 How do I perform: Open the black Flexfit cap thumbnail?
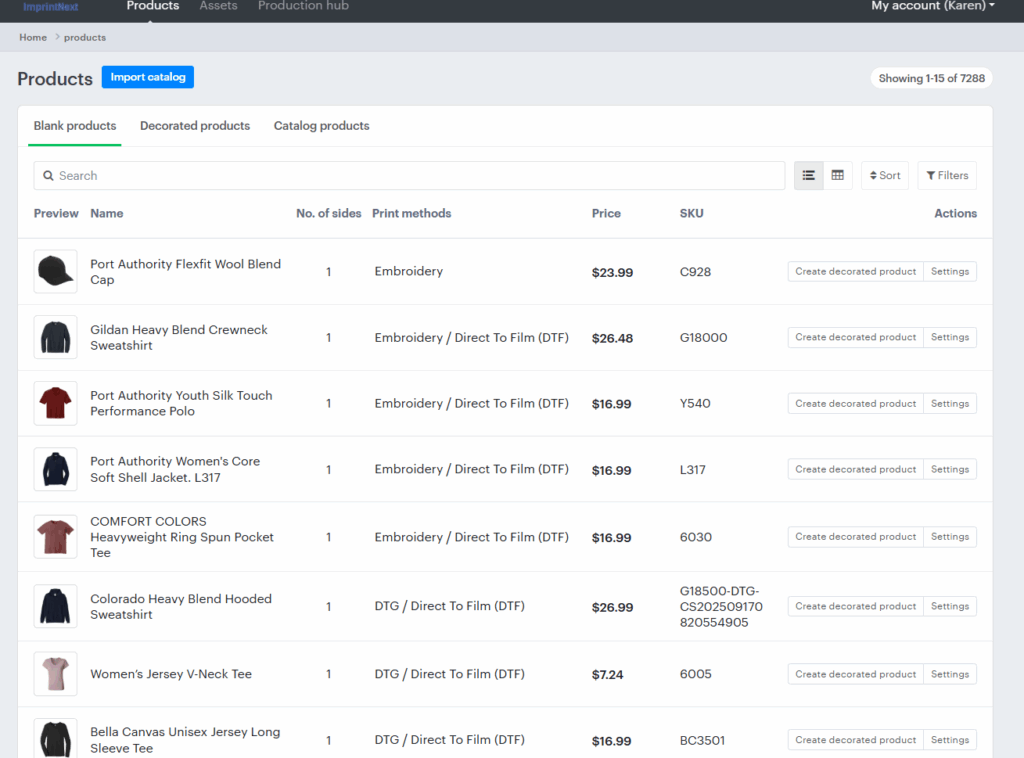tap(55, 272)
